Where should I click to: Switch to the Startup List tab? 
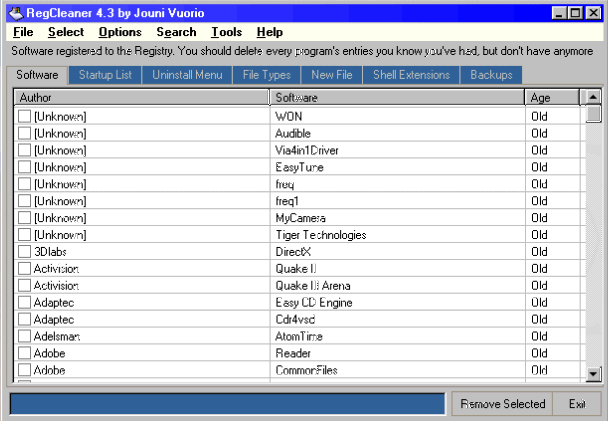point(105,75)
